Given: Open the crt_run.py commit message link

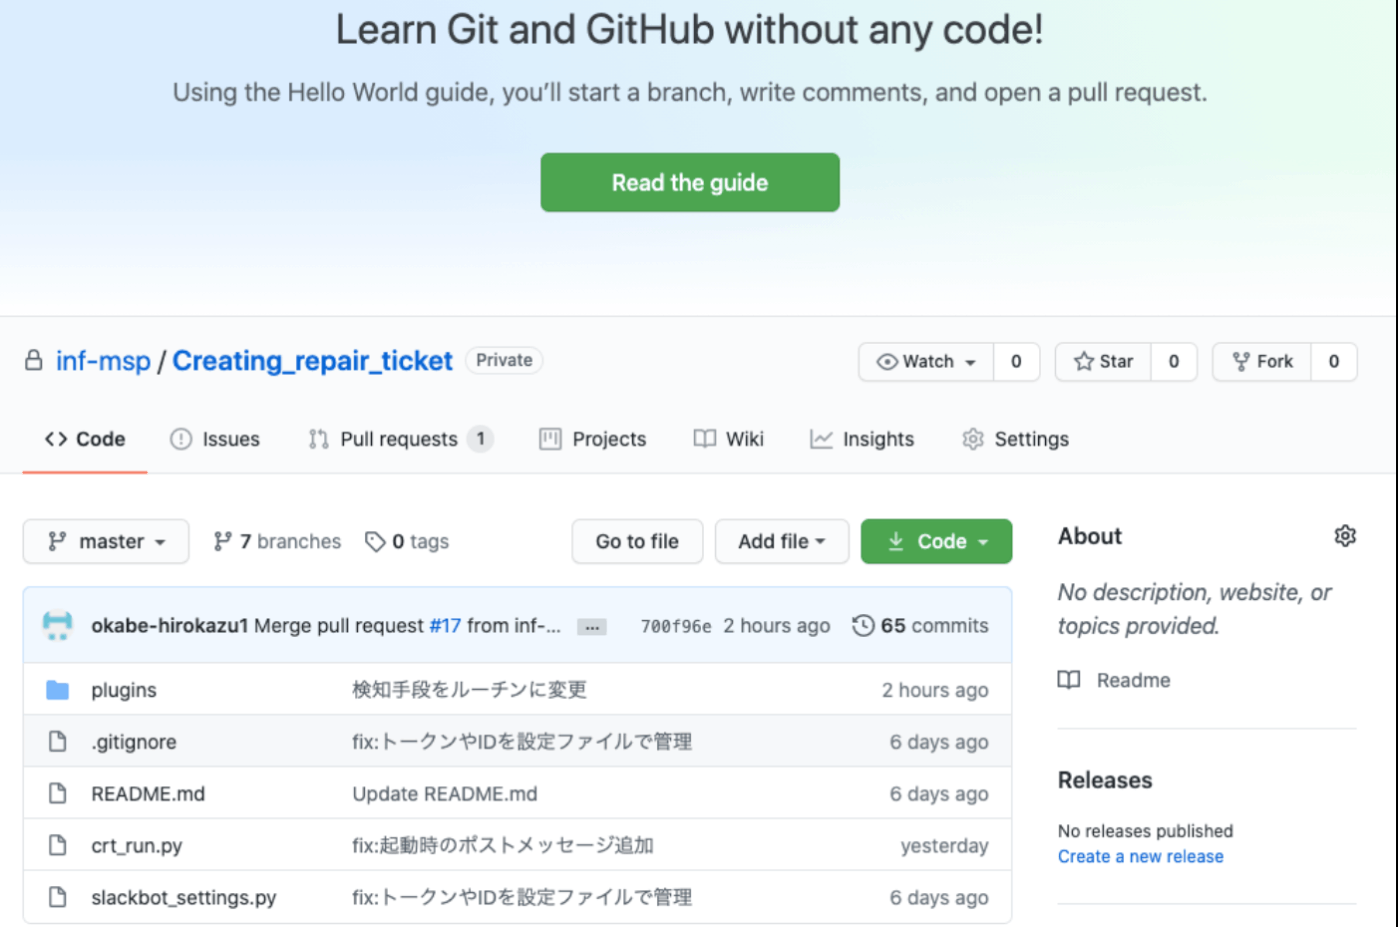Looking at the screenshot, I should point(503,846).
